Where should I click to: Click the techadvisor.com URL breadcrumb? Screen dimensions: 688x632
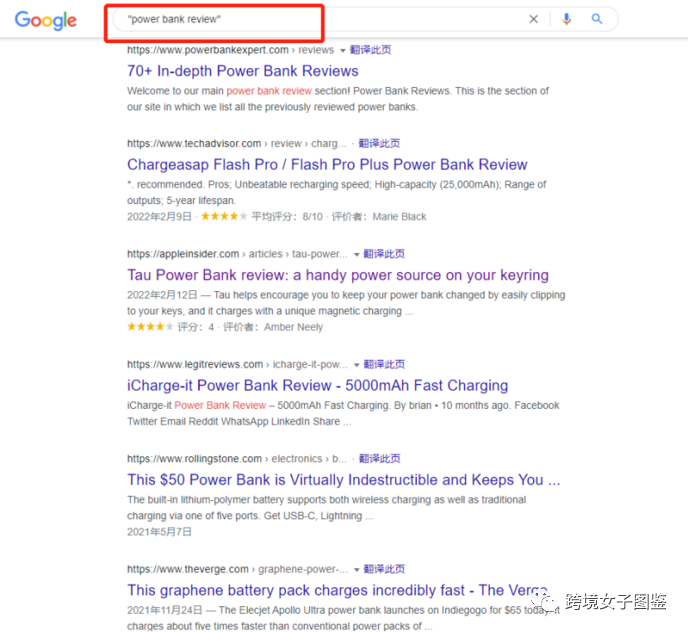coord(236,144)
